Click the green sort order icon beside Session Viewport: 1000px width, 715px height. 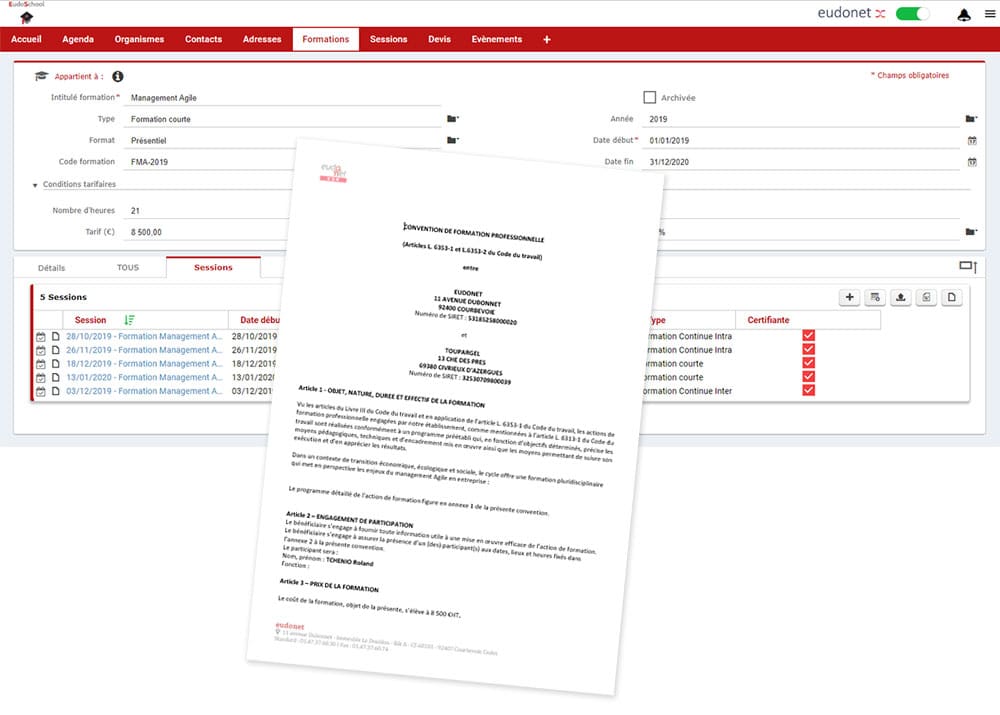[129, 320]
